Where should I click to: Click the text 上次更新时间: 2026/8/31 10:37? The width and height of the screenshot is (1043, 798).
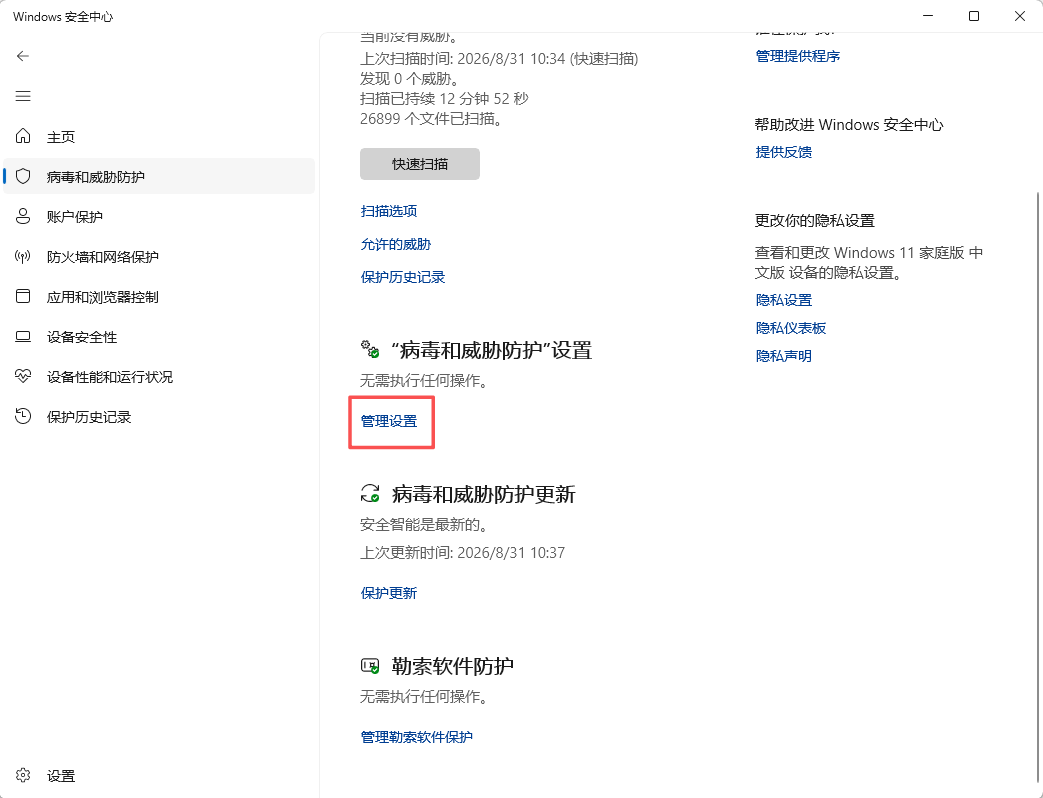462,553
